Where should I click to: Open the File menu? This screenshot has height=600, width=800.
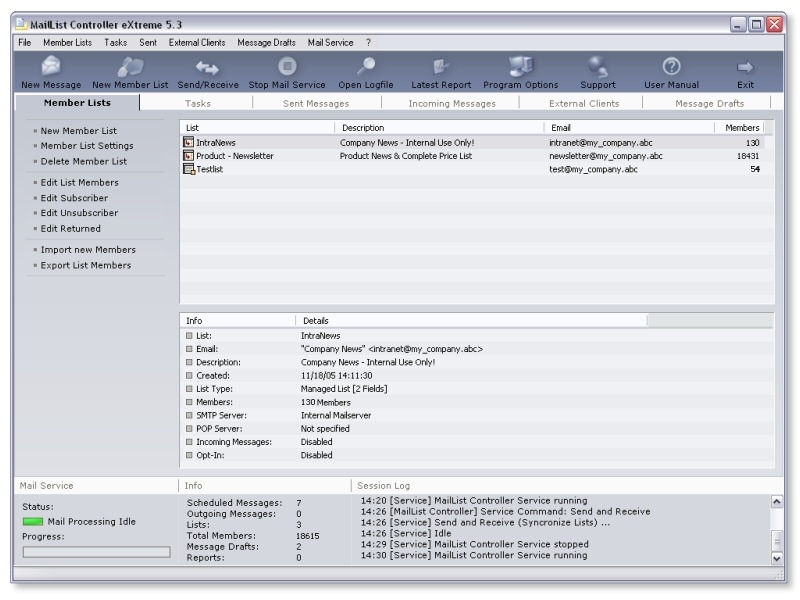click(24, 42)
